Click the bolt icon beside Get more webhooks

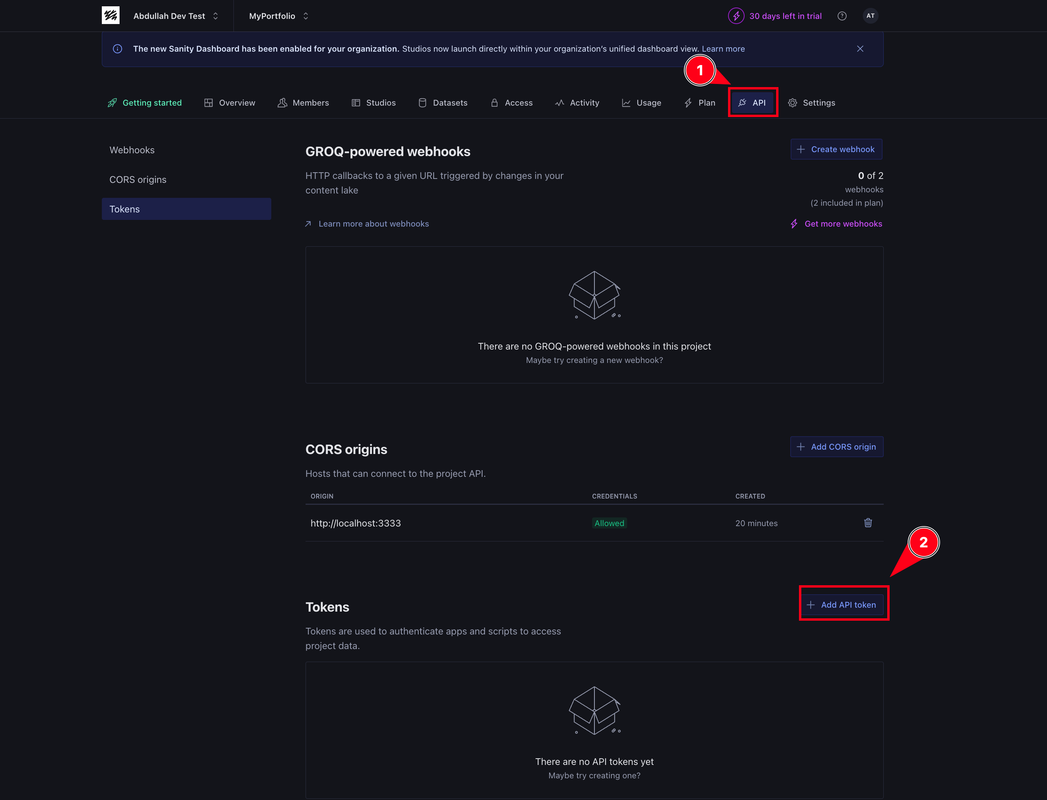tap(794, 224)
